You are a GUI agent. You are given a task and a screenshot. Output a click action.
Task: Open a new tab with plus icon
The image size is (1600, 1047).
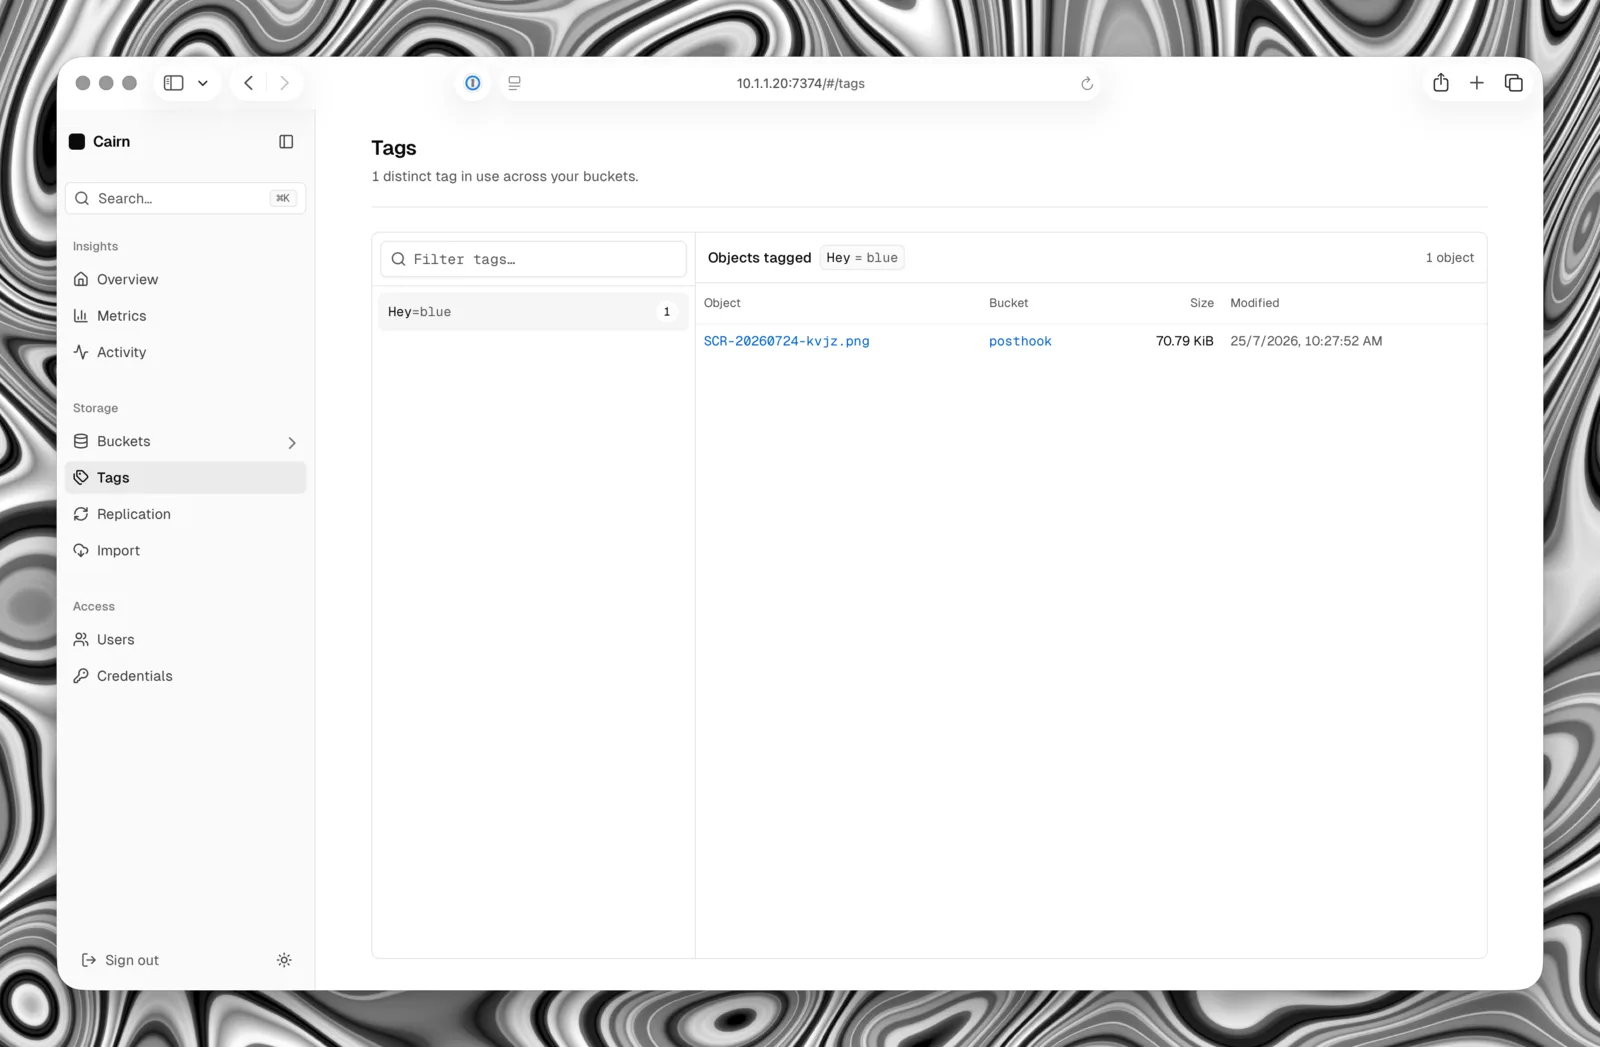pos(1477,83)
